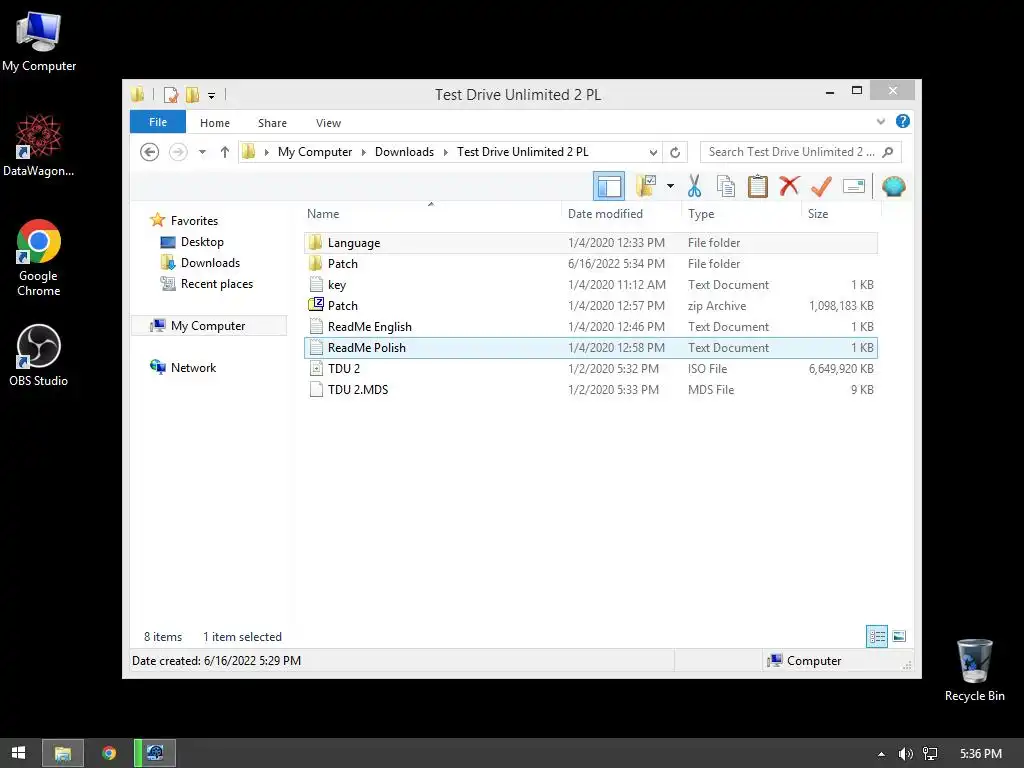The image size is (1024, 768).
Task: Select the ReadMe Polish file
Action: coord(590,347)
